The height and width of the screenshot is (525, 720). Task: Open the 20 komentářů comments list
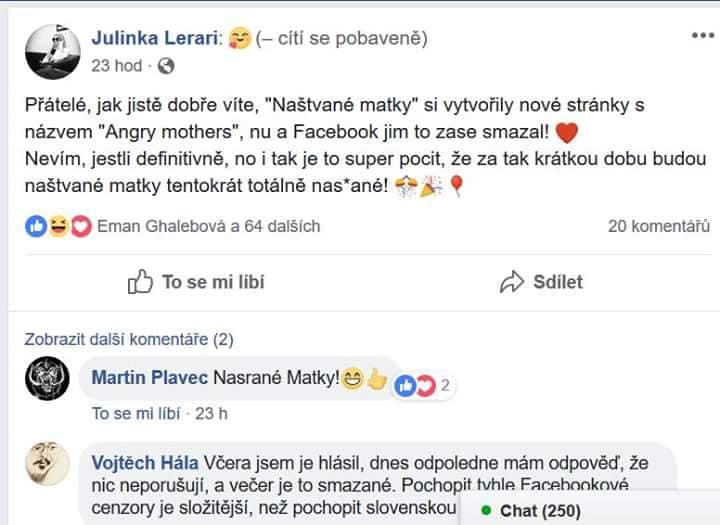[658, 226]
